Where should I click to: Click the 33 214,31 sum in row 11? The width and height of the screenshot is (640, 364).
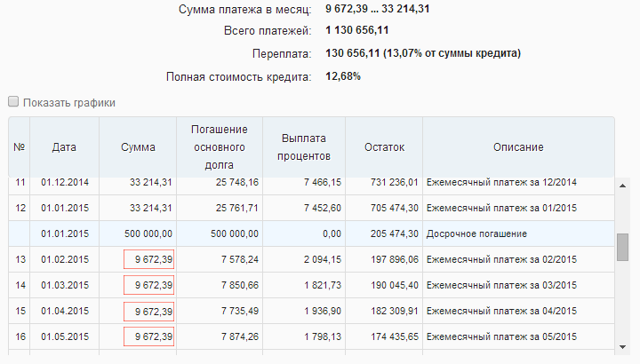[x=151, y=182]
